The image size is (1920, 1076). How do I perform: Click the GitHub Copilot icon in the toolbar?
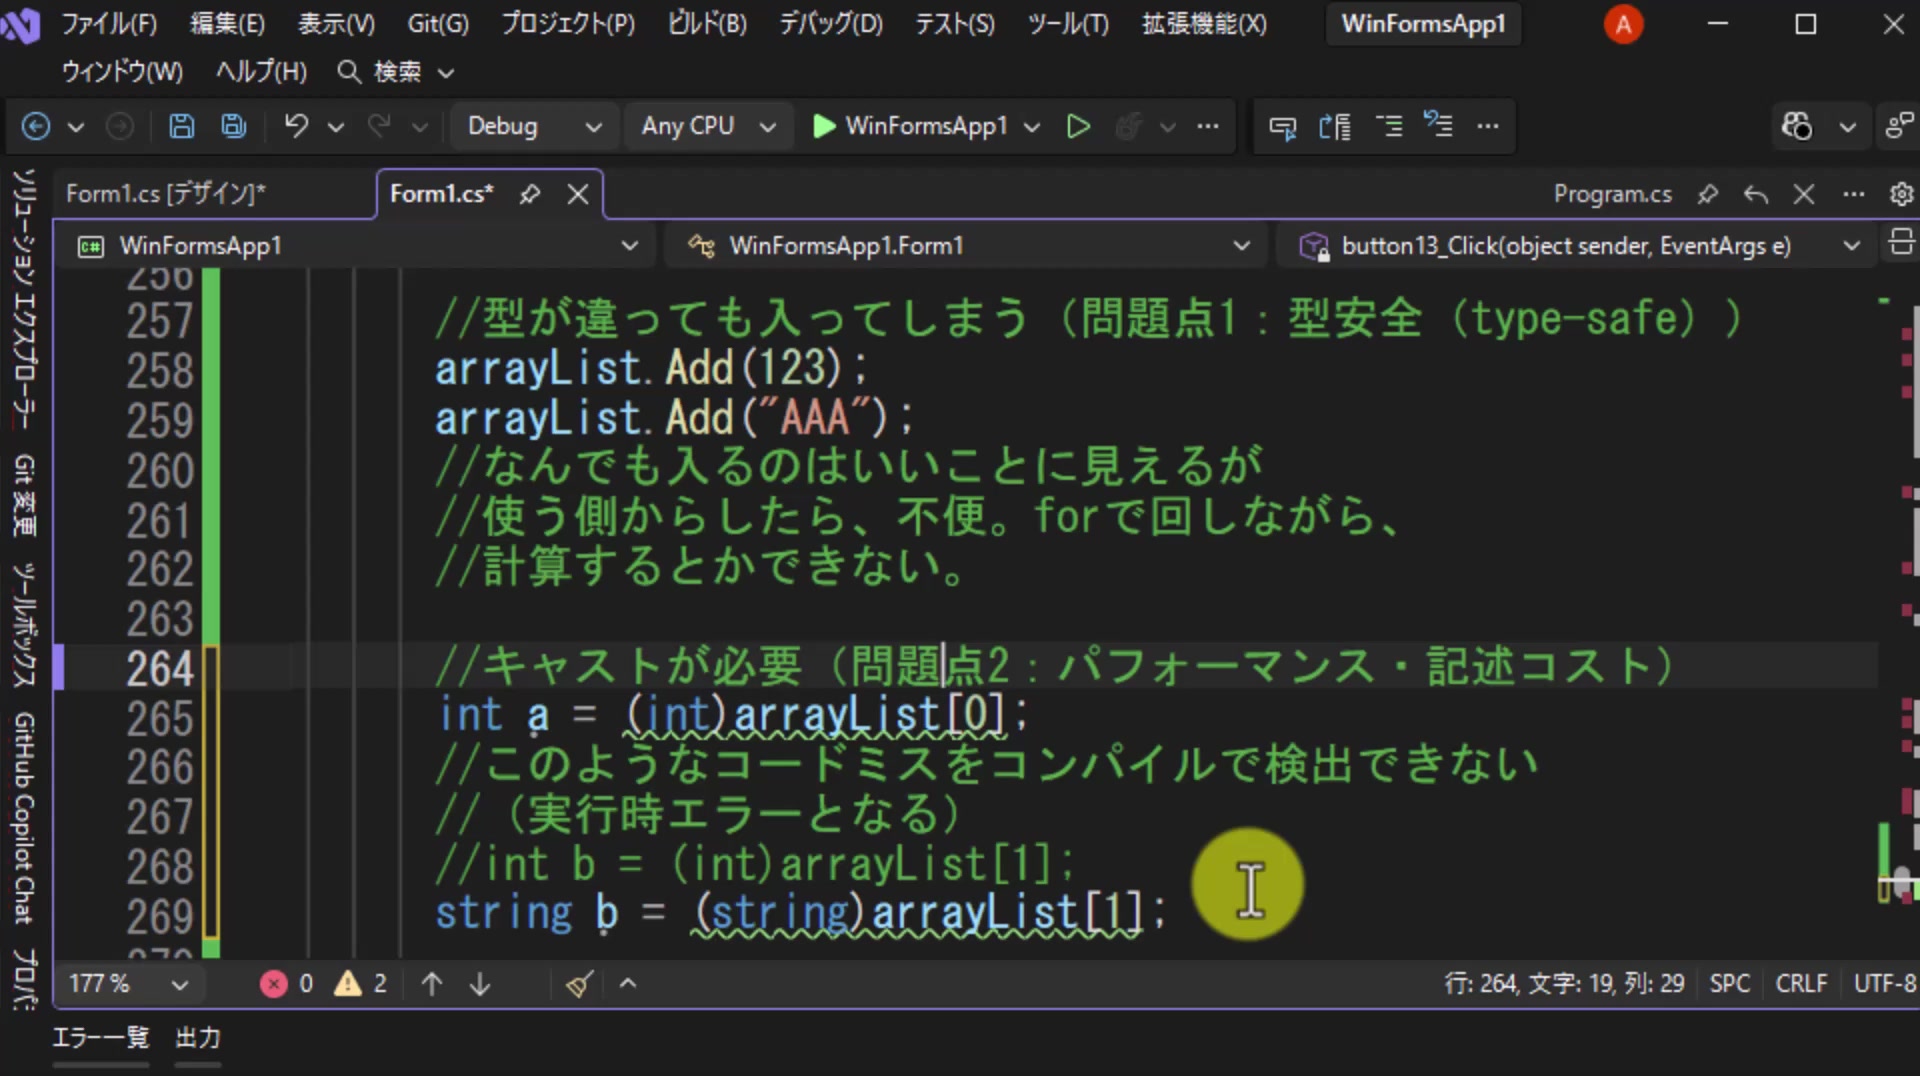[1796, 126]
